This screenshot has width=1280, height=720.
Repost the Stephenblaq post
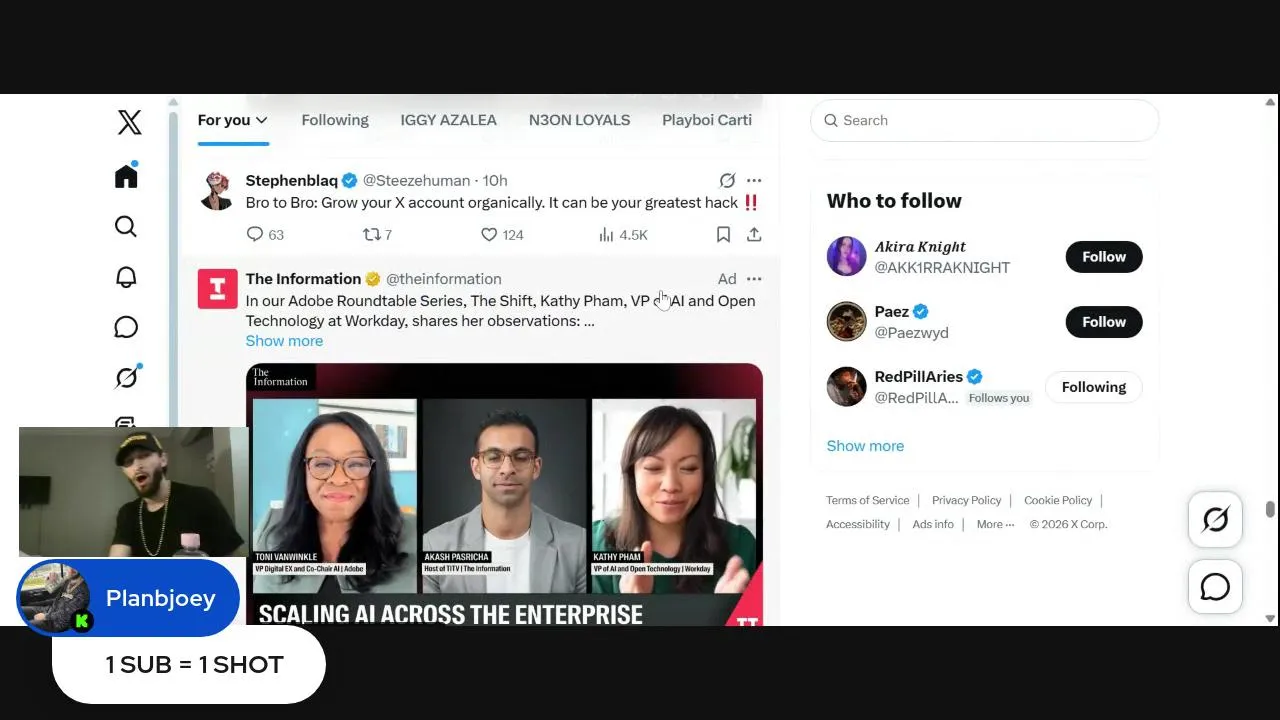point(371,234)
